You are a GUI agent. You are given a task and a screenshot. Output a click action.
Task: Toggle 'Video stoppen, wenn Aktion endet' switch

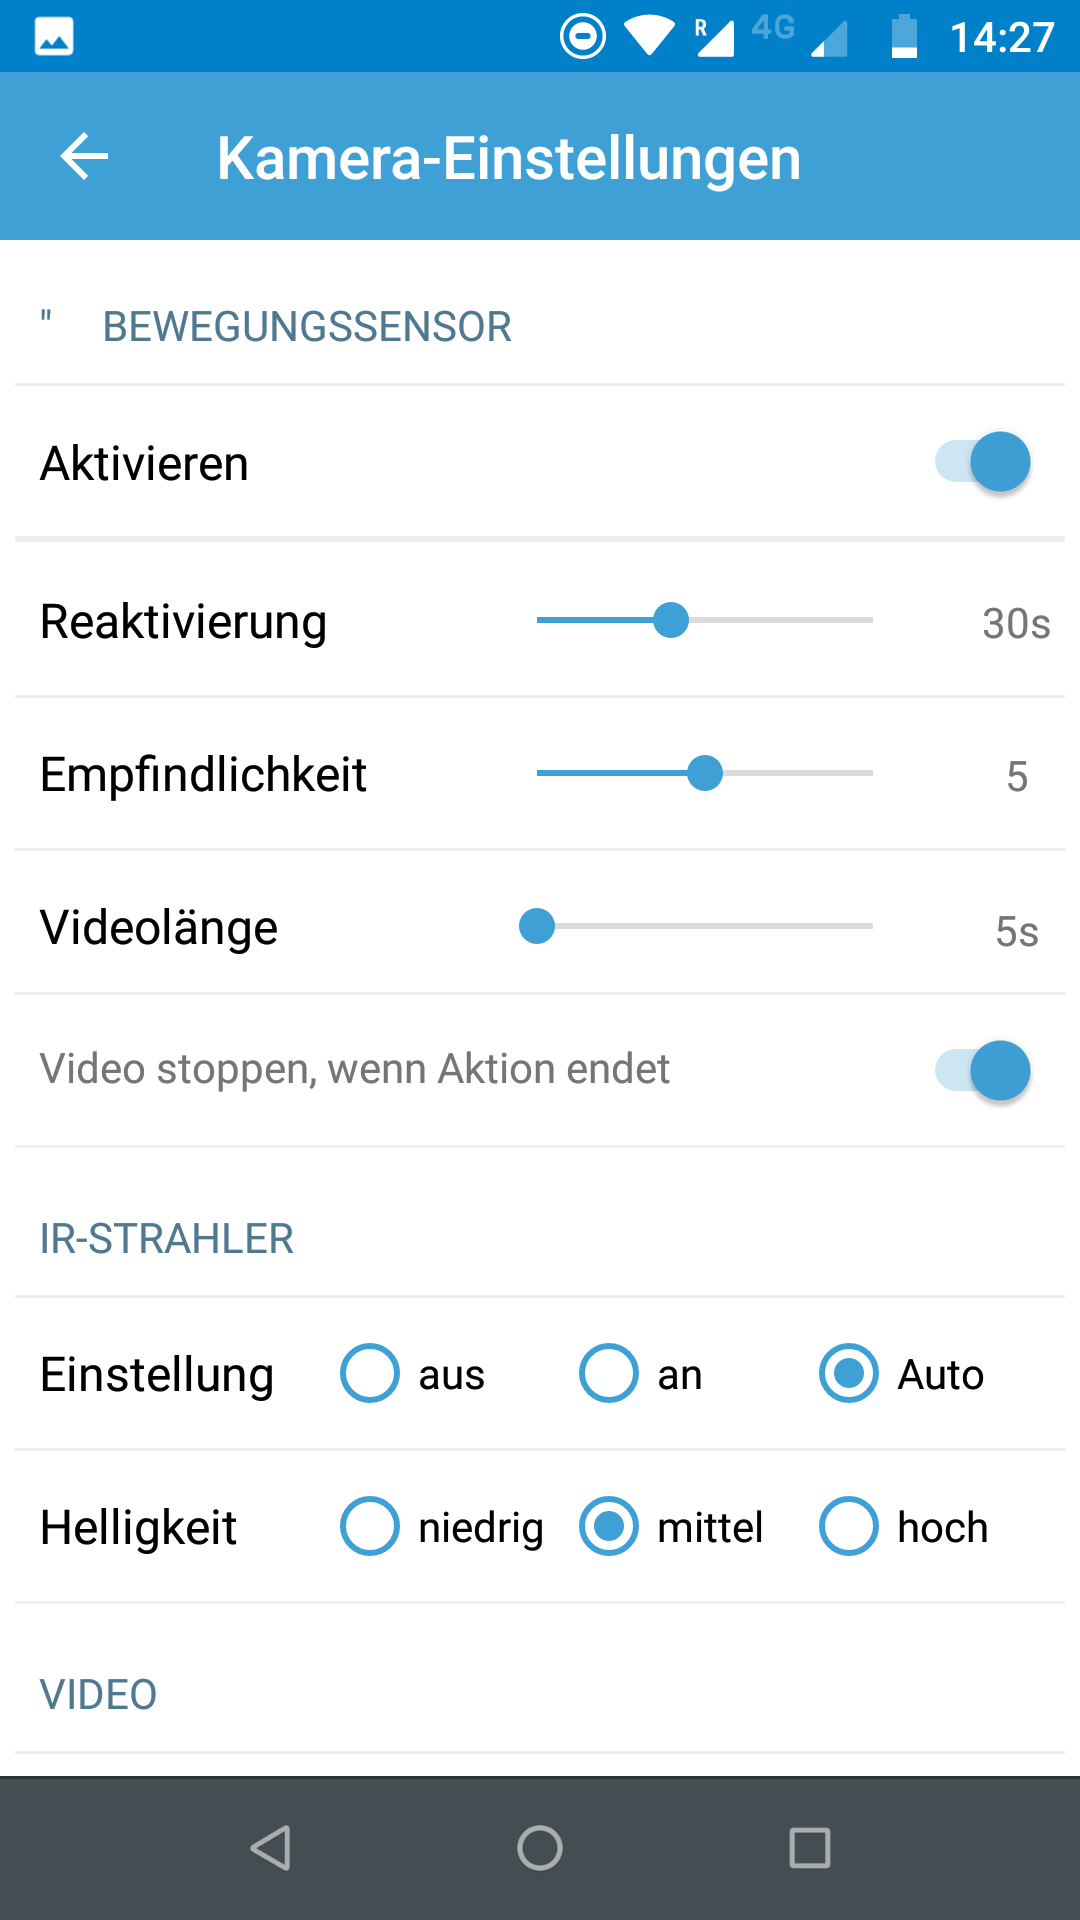click(x=983, y=1071)
